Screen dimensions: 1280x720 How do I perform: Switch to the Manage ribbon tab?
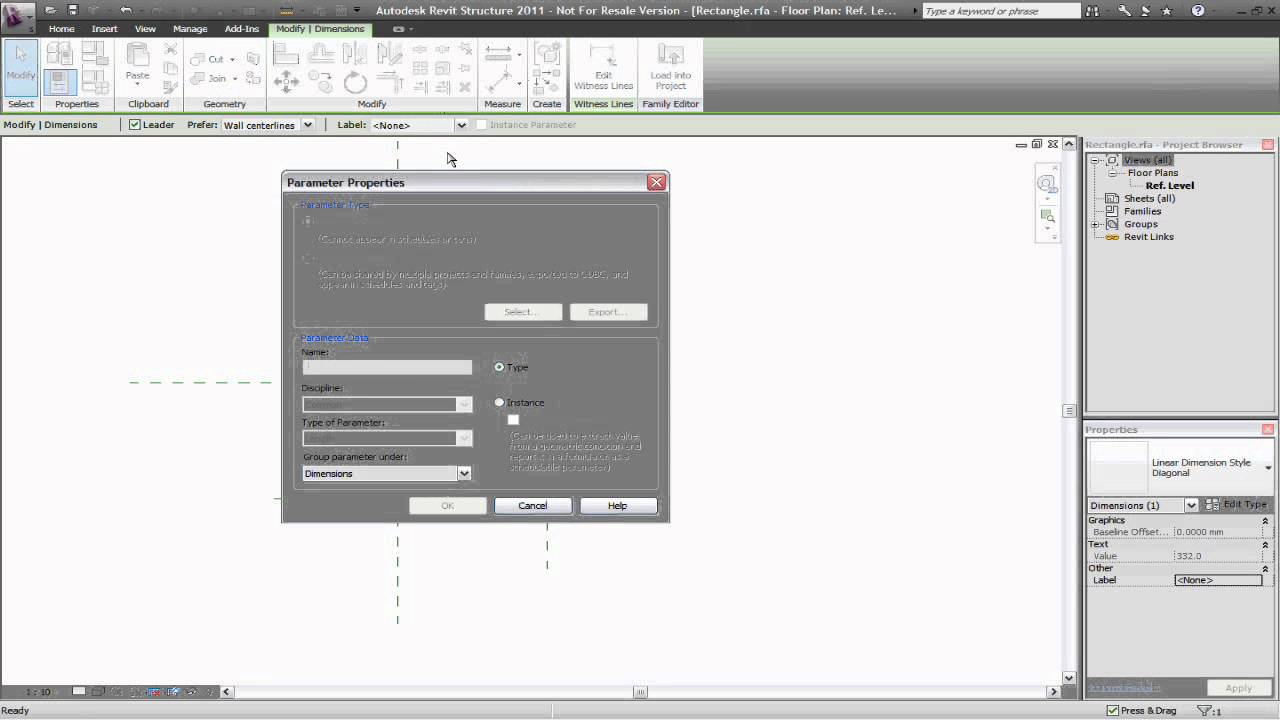point(190,28)
